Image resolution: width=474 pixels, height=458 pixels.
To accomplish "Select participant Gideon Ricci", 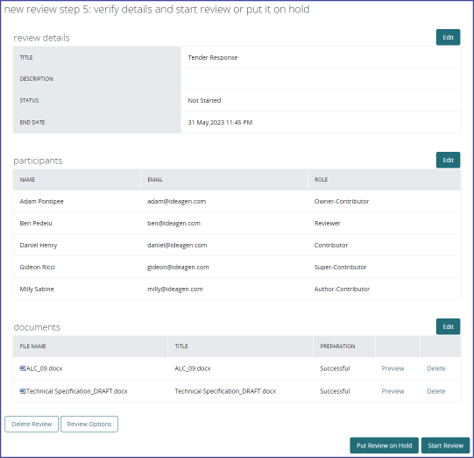I will point(37,267).
